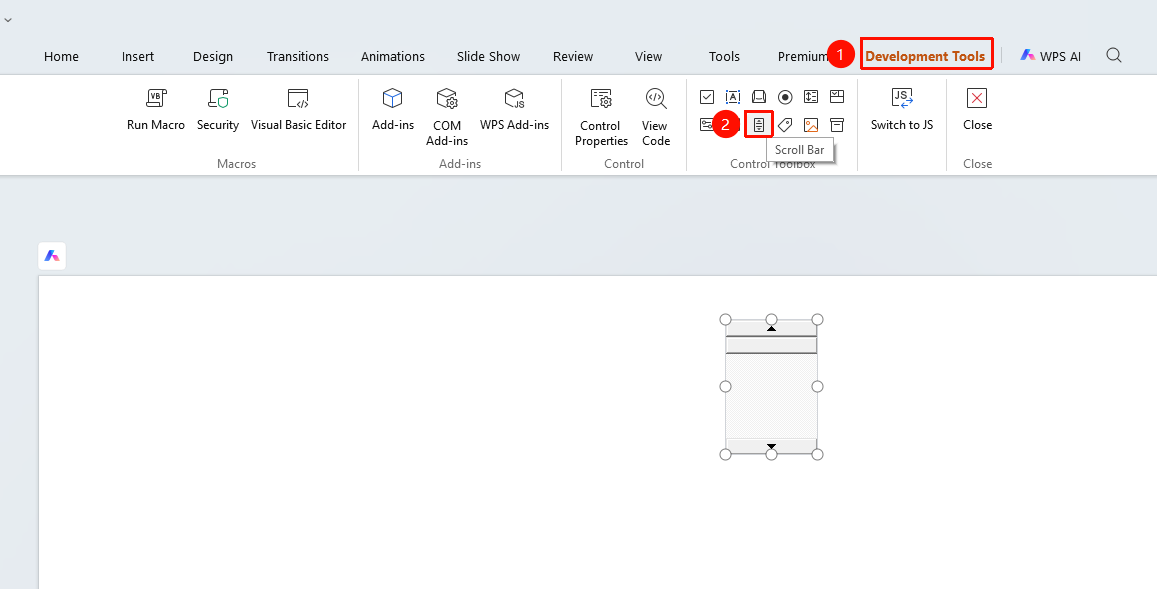
Task: Insert a Combo Box control
Action: 837,97
